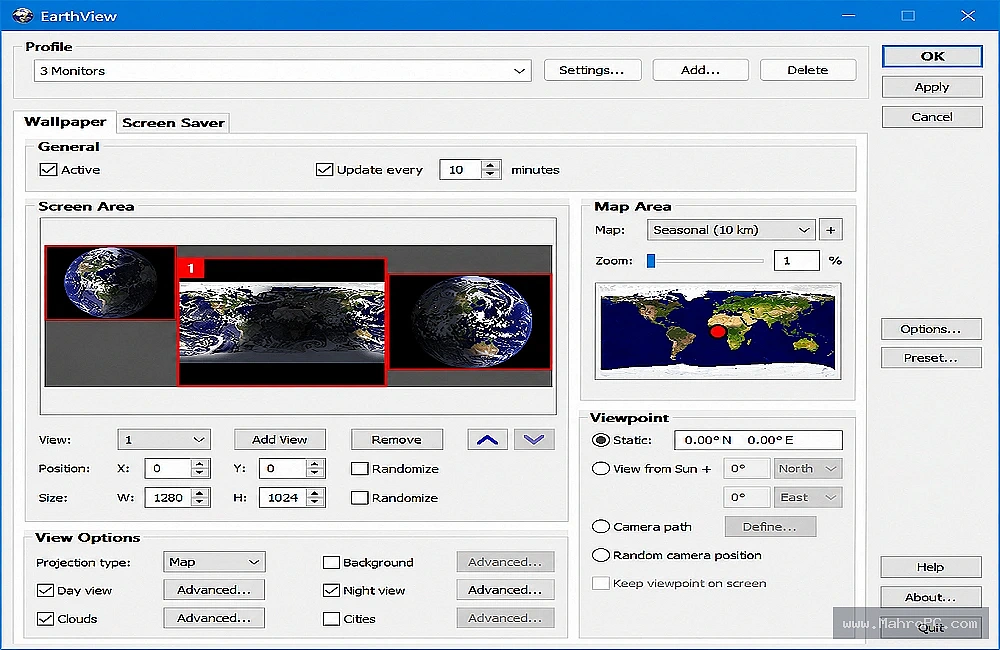Click the Help button

pyautogui.click(x=930, y=567)
